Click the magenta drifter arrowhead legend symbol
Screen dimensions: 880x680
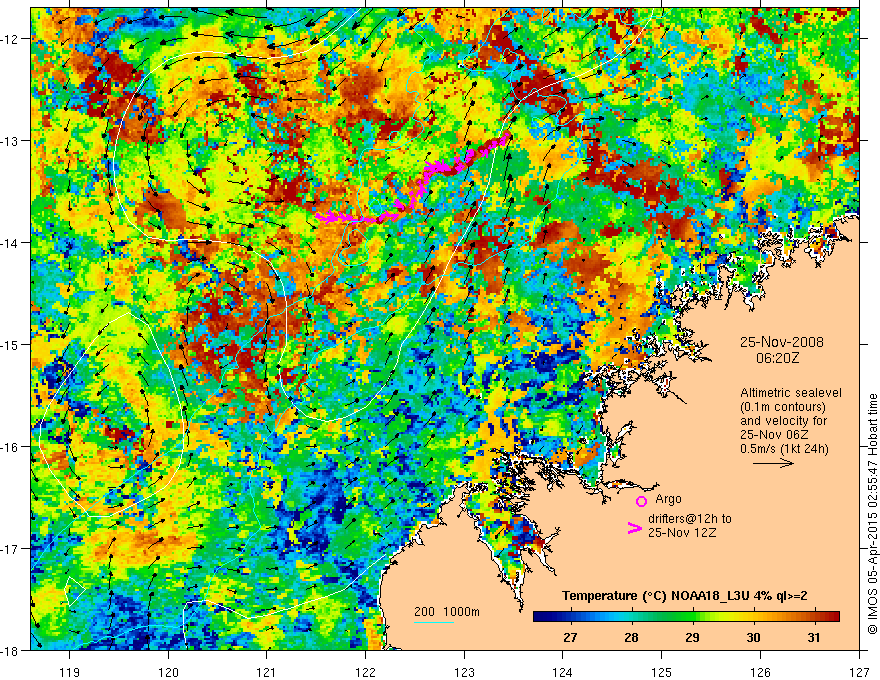click(634, 528)
